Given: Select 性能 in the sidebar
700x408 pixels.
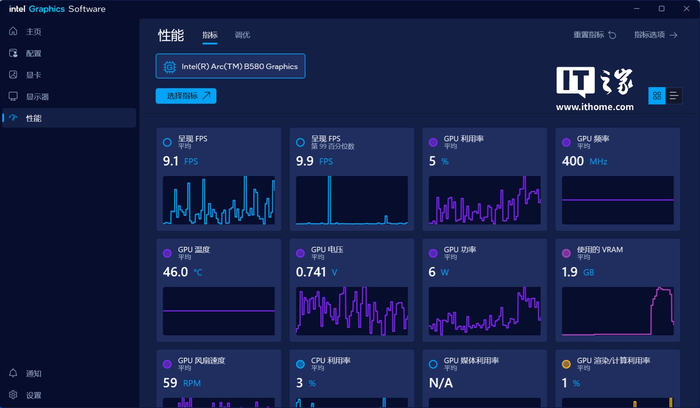Looking at the screenshot, I should (x=69, y=118).
